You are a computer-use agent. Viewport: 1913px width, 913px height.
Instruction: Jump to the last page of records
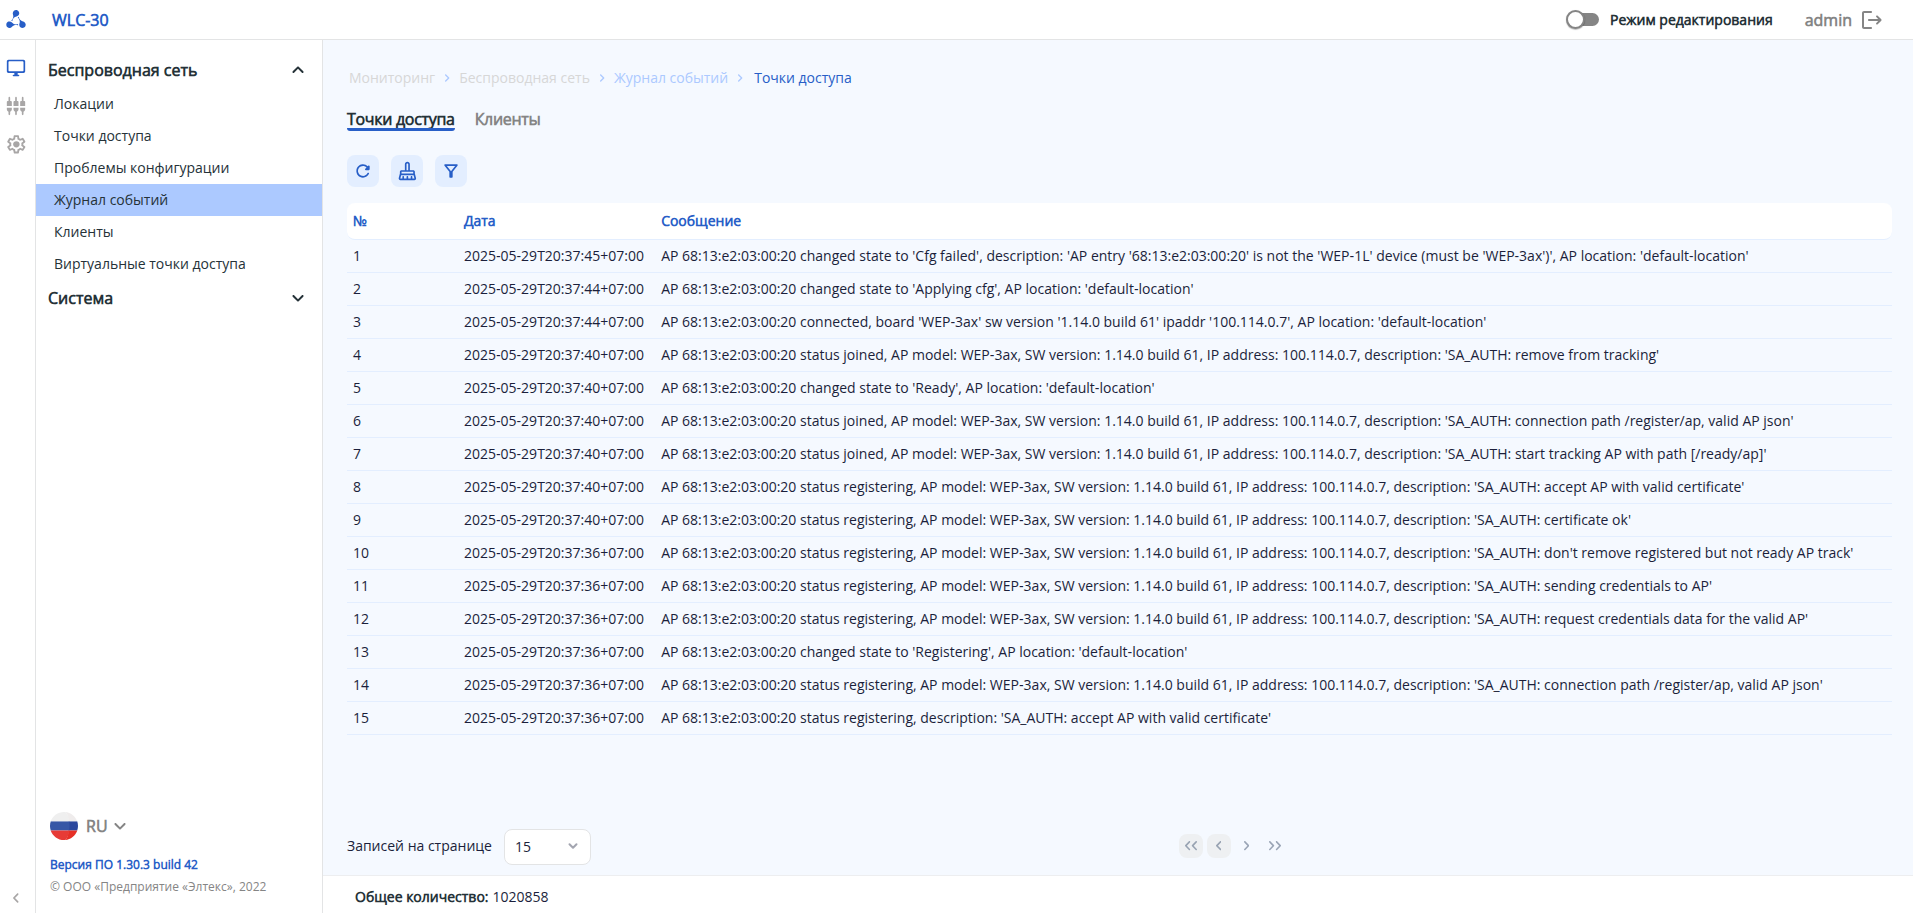coord(1275,846)
